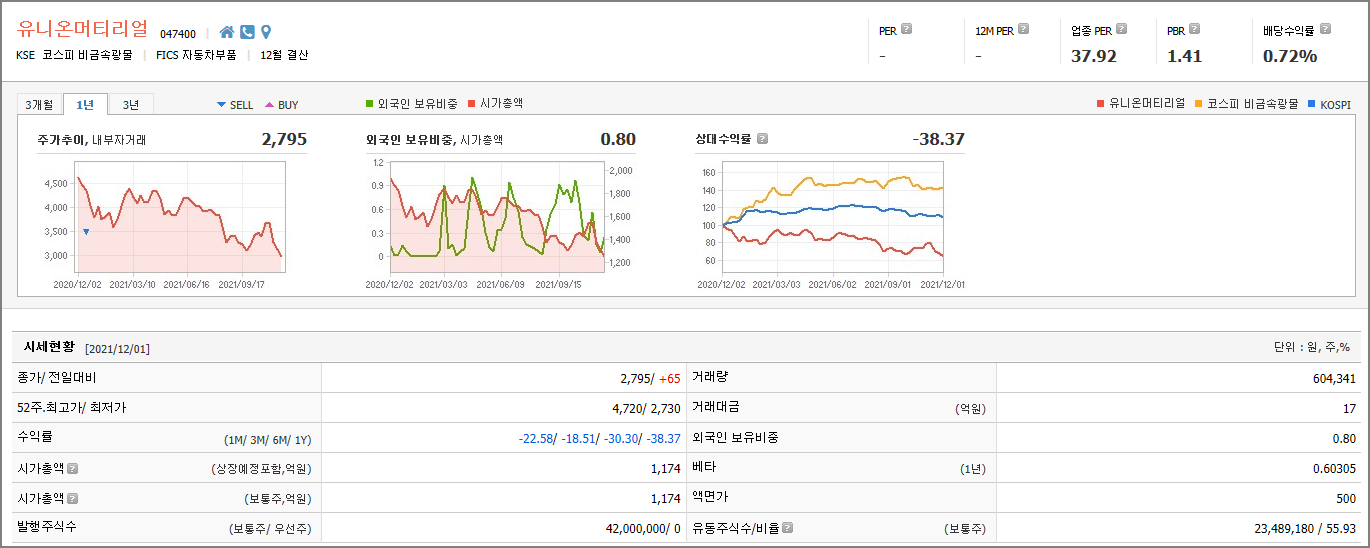Image resolution: width=1370 pixels, height=548 pixels.
Task: Click the 23,489,180 / 55.93 value cell
Action: point(1305,528)
